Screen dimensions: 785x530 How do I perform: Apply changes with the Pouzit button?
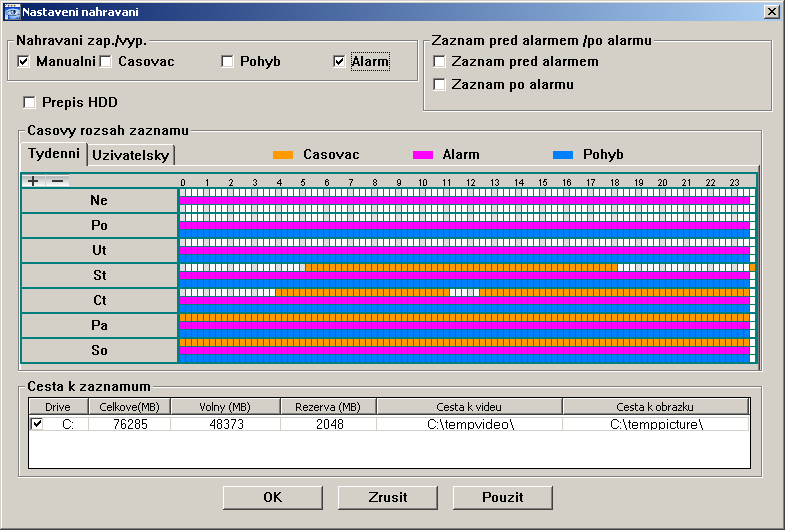click(x=503, y=497)
